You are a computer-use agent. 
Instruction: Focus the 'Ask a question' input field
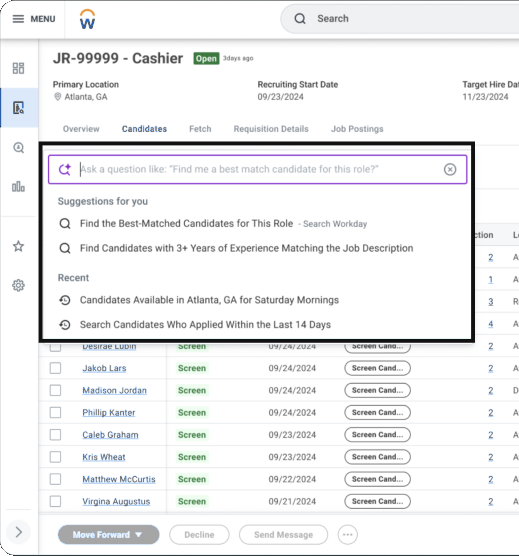259,169
